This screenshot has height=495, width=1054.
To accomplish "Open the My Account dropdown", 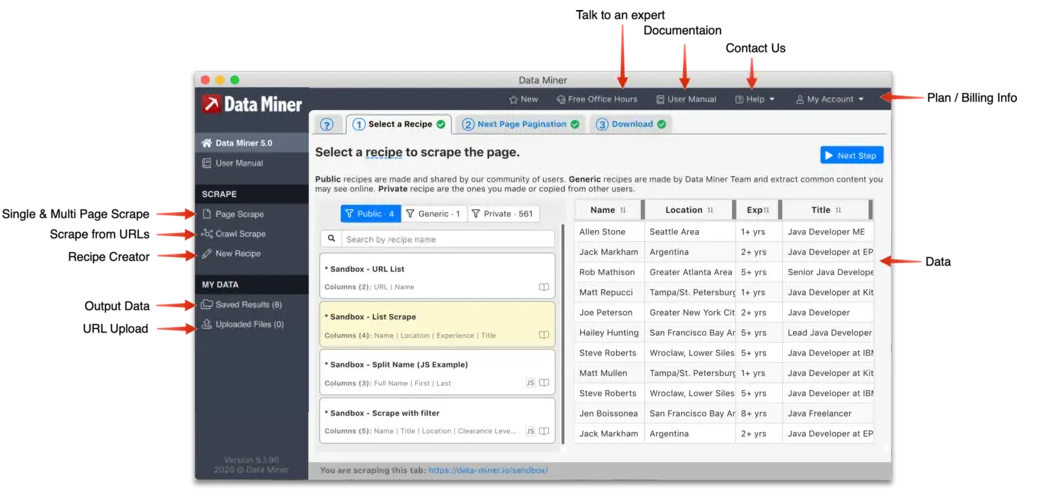I will [830, 99].
